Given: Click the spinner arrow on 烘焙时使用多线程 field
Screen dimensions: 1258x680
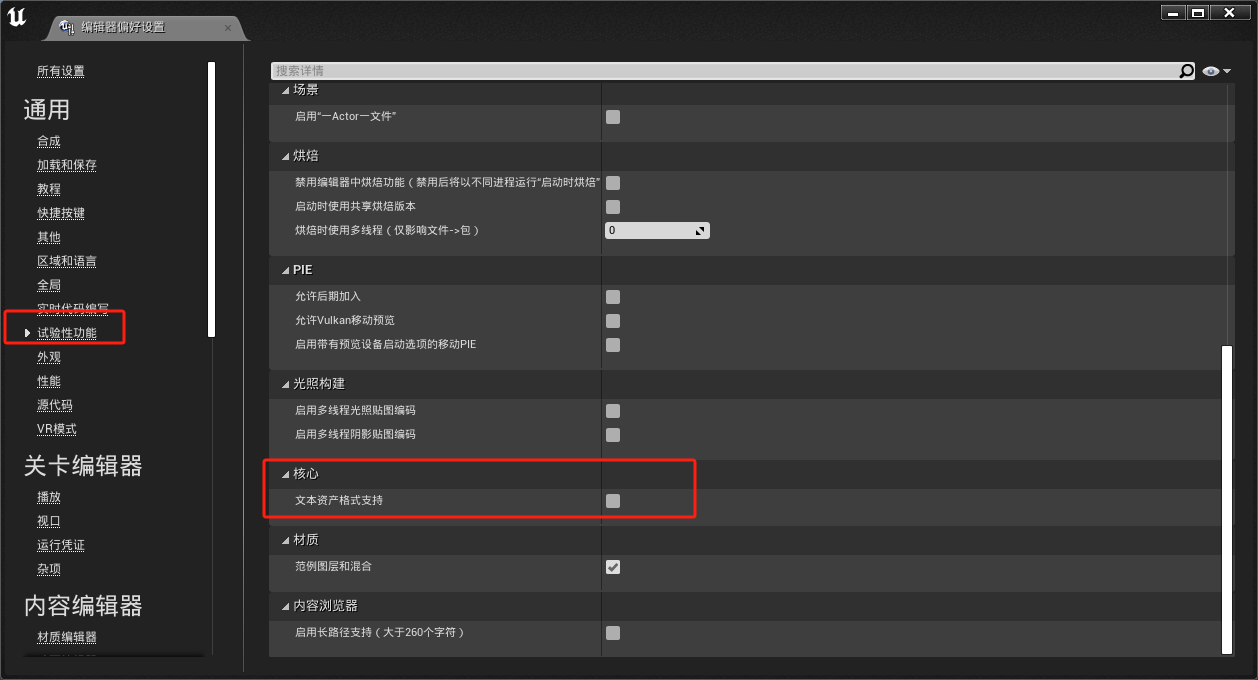Looking at the screenshot, I should point(700,231).
